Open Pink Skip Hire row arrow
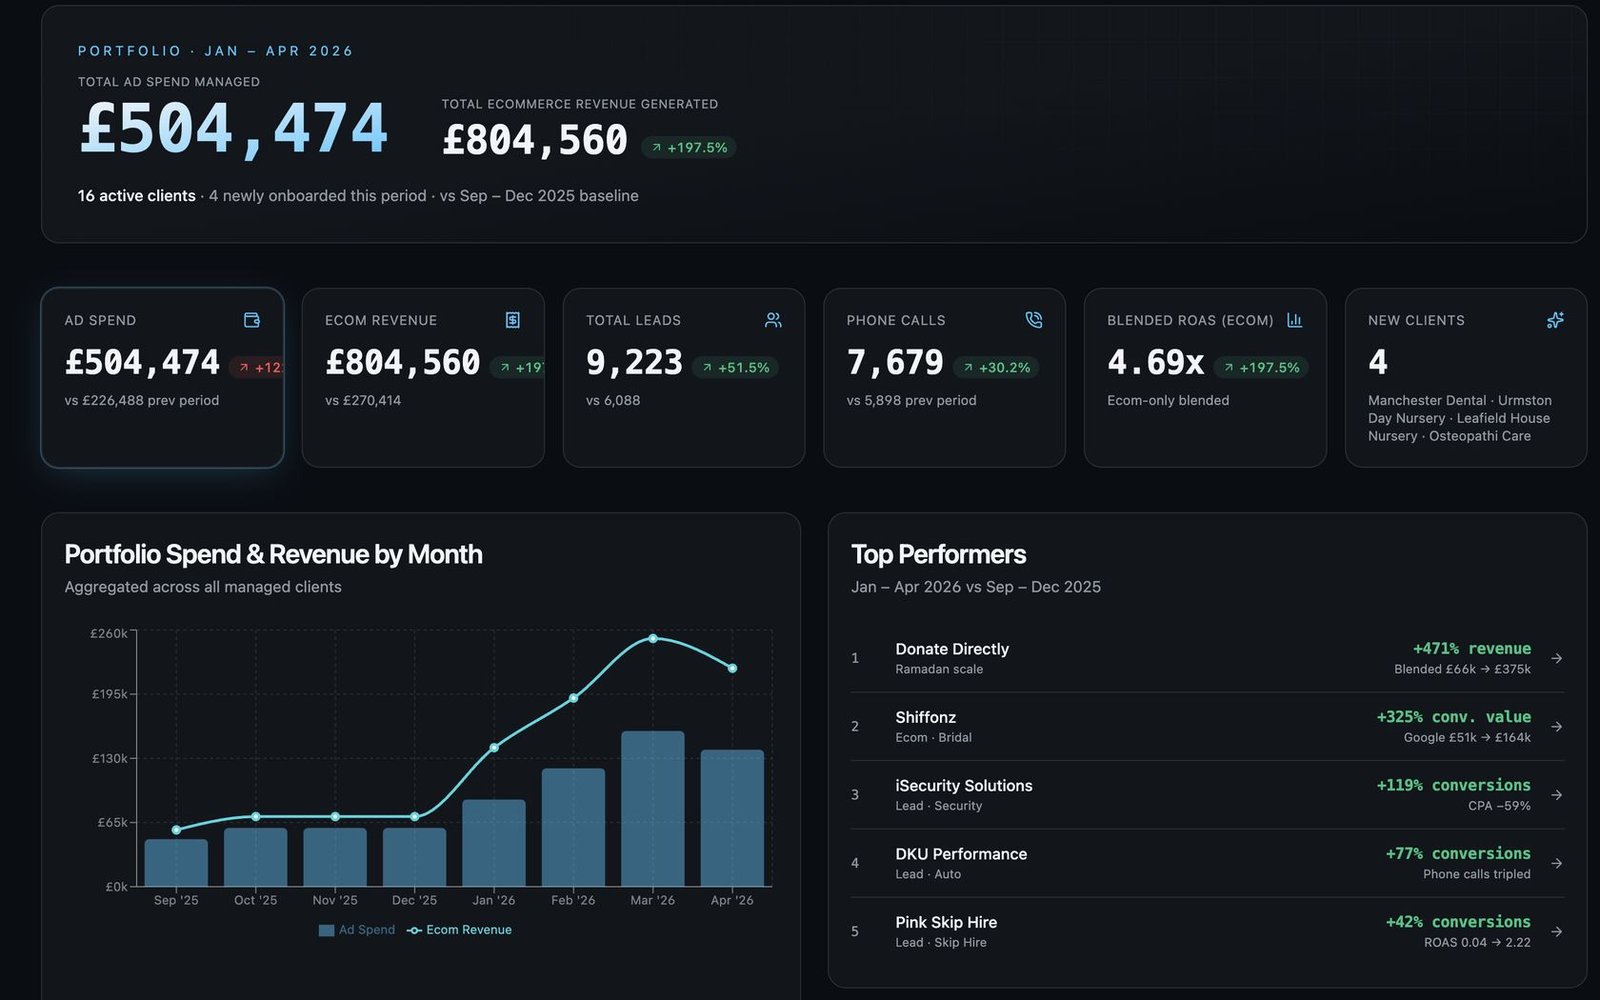 [x=1557, y=931]
